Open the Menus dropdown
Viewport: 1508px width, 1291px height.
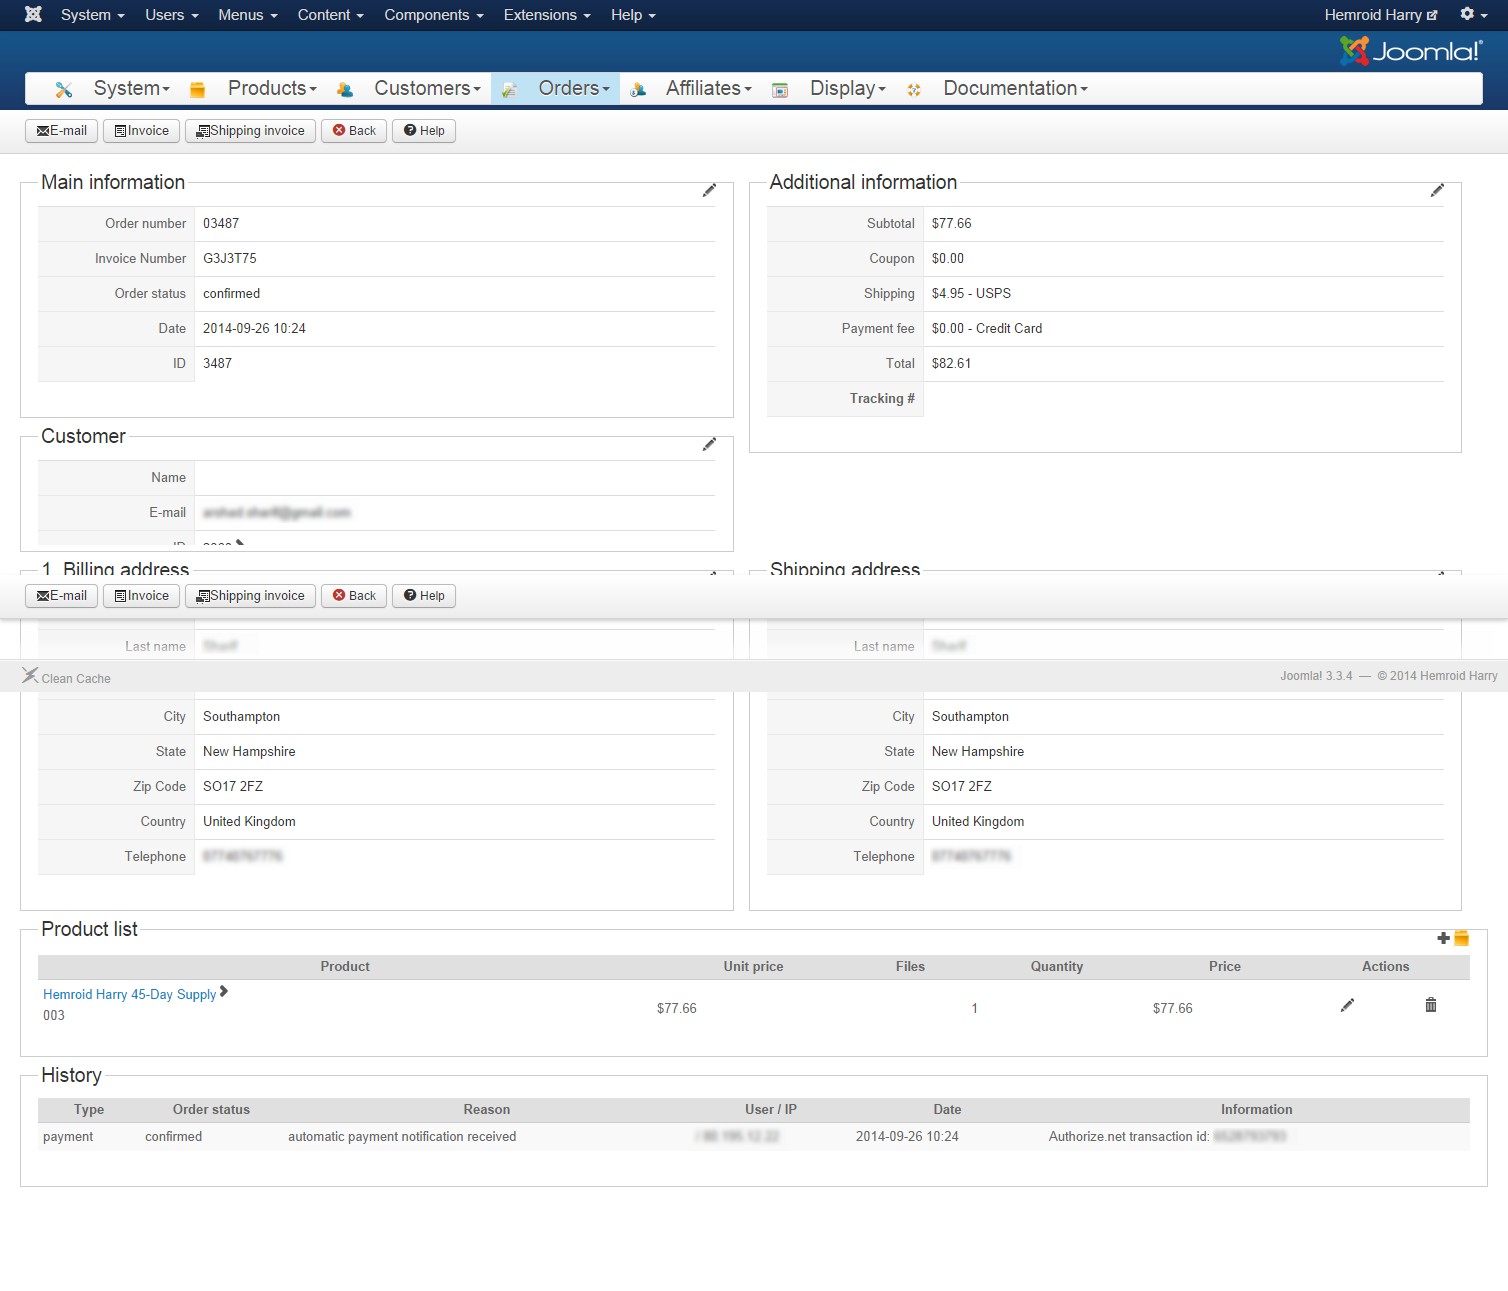click(x=248, y=15)
